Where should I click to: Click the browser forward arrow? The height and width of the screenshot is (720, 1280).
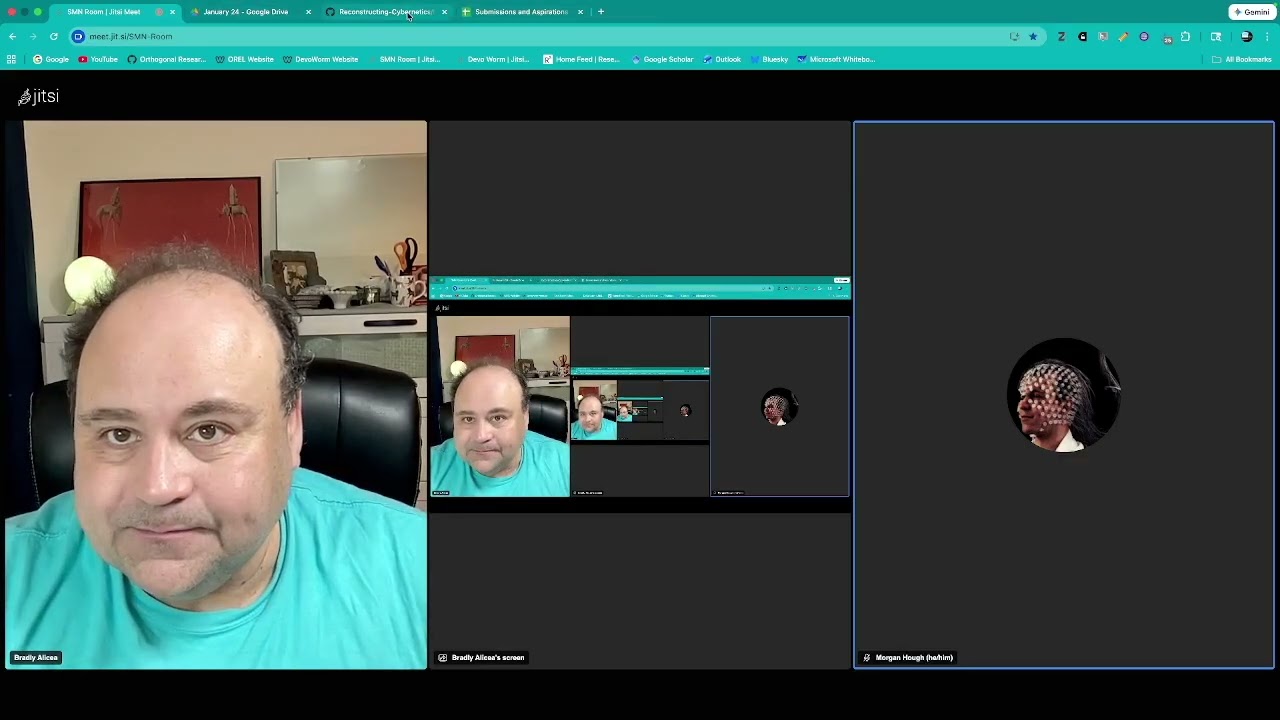(x=32, y=36)
